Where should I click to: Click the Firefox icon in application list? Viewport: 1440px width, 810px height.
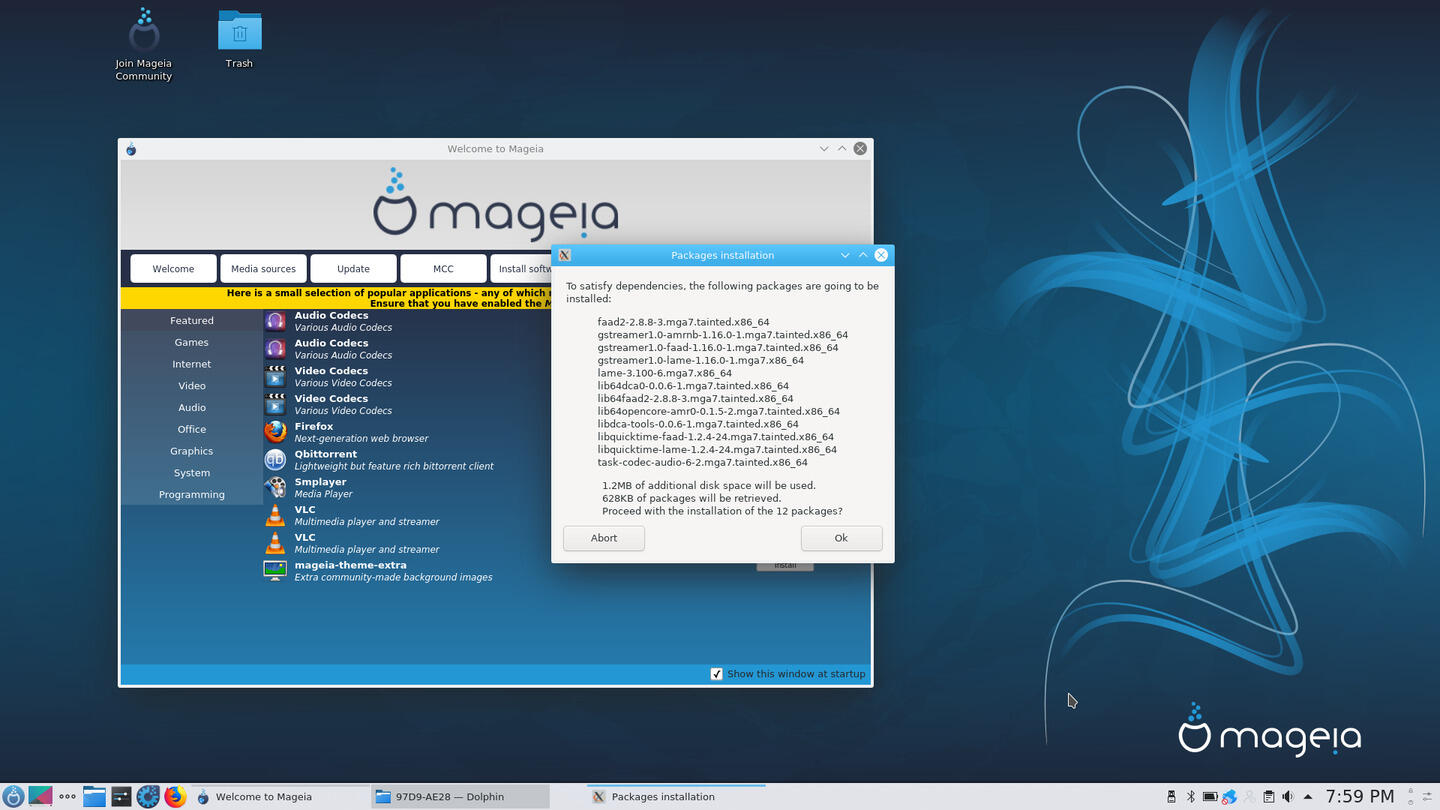pyautogui.click(x=275, y=432)
